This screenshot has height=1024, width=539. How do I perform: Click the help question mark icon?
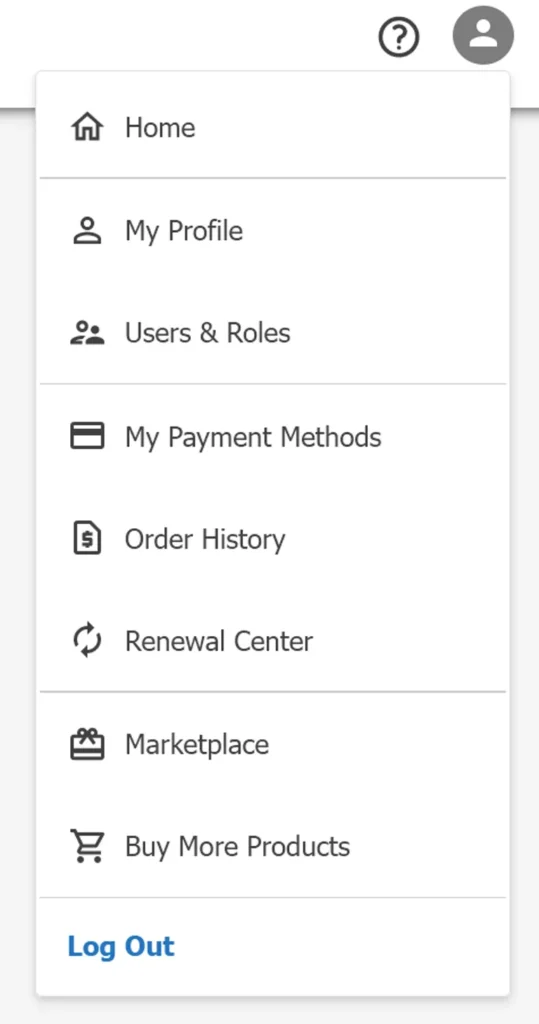pyautogui.click(x=399, y=39)
